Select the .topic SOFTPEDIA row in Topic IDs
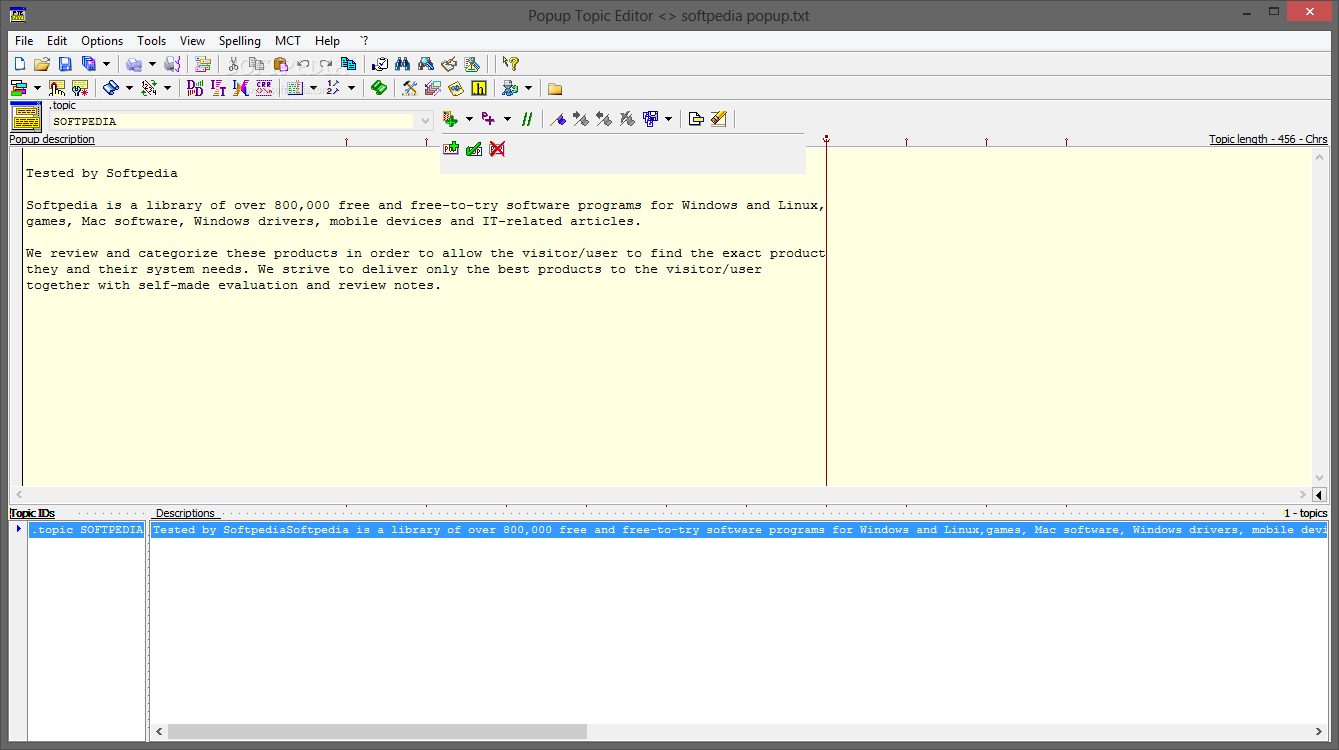 [x=87, y=530]
